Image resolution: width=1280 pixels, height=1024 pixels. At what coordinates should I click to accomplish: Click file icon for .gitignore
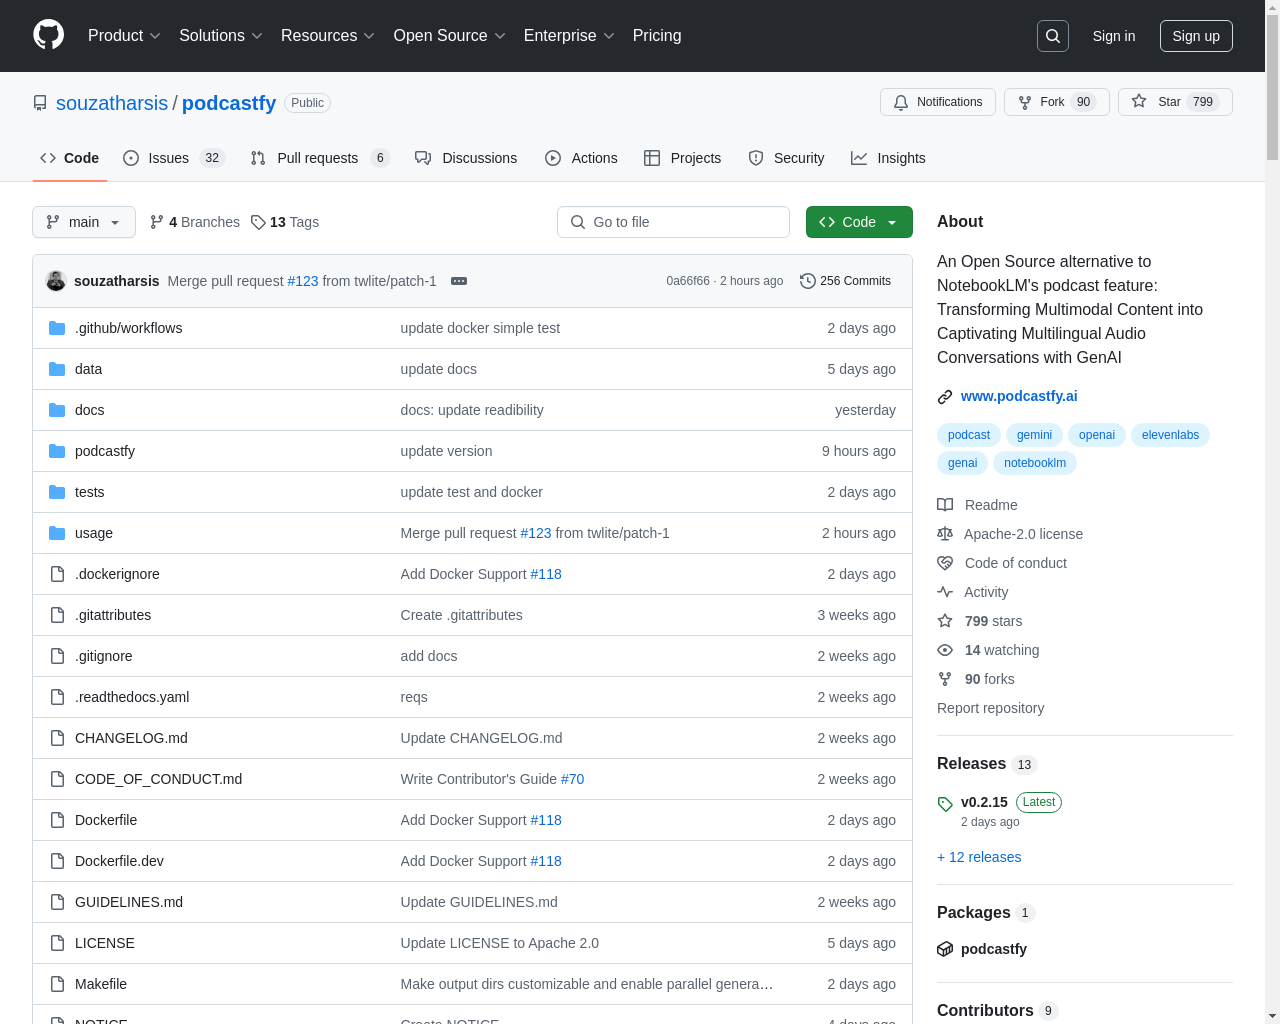click(x=57, y=656)
